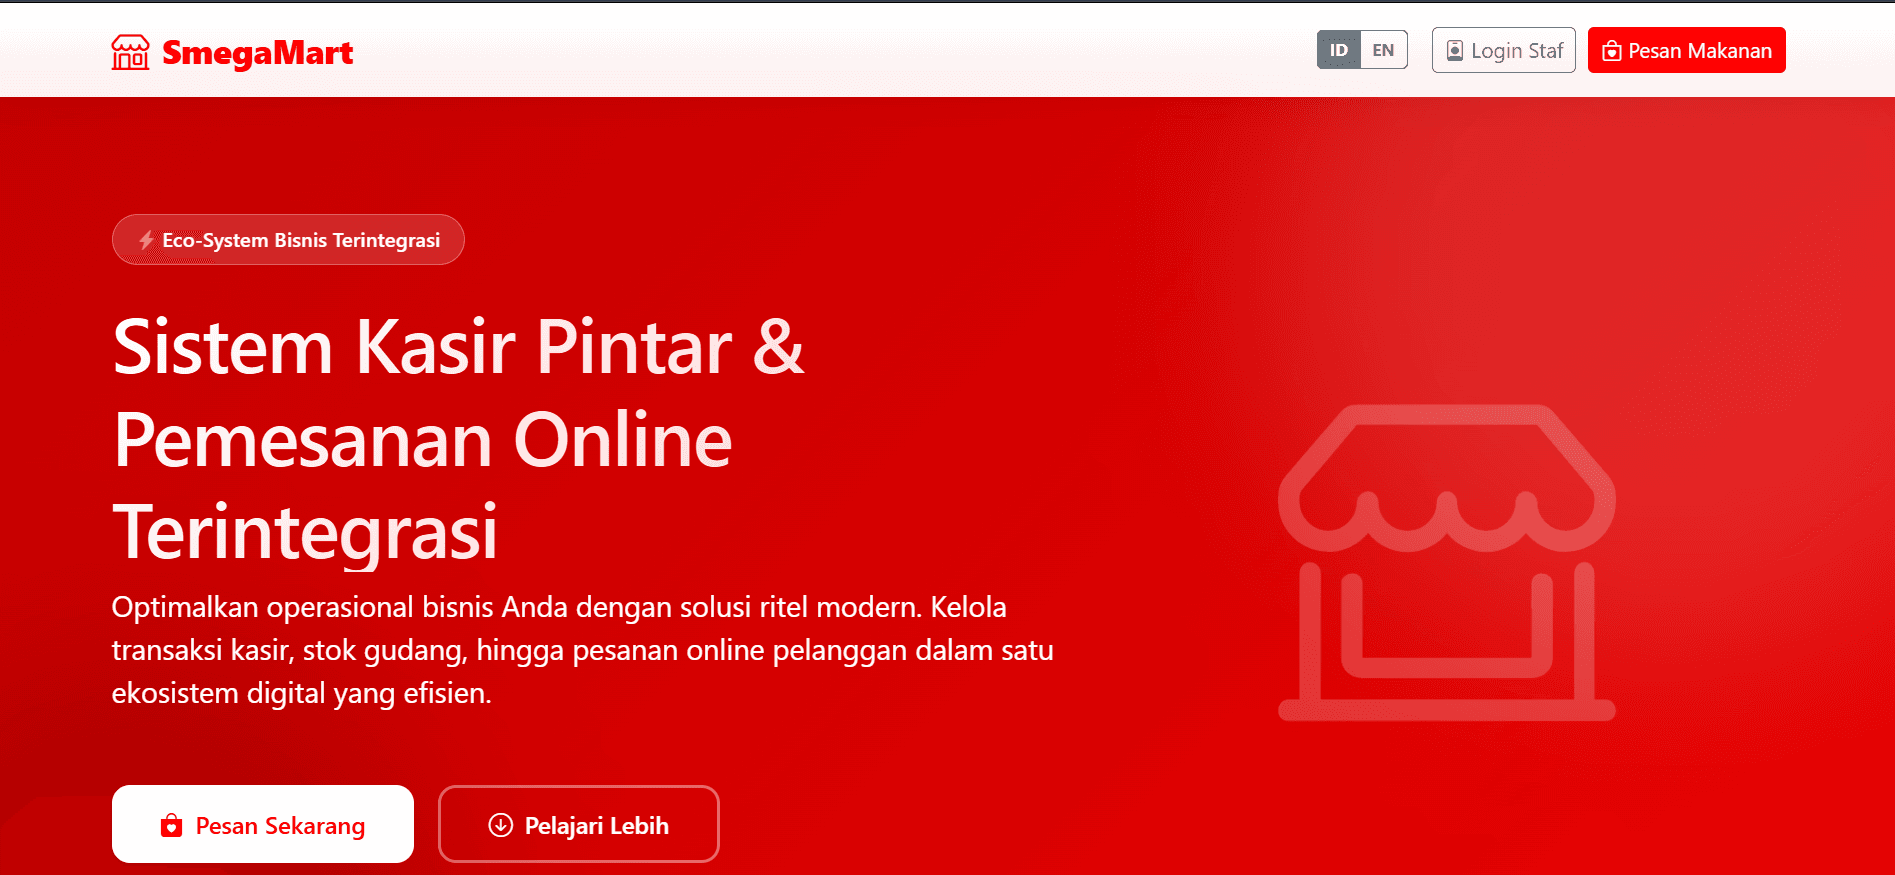Screen dimensions: 1895x875
Task: Click the lightning bolt icon in badge
Action: pos(146,240)
